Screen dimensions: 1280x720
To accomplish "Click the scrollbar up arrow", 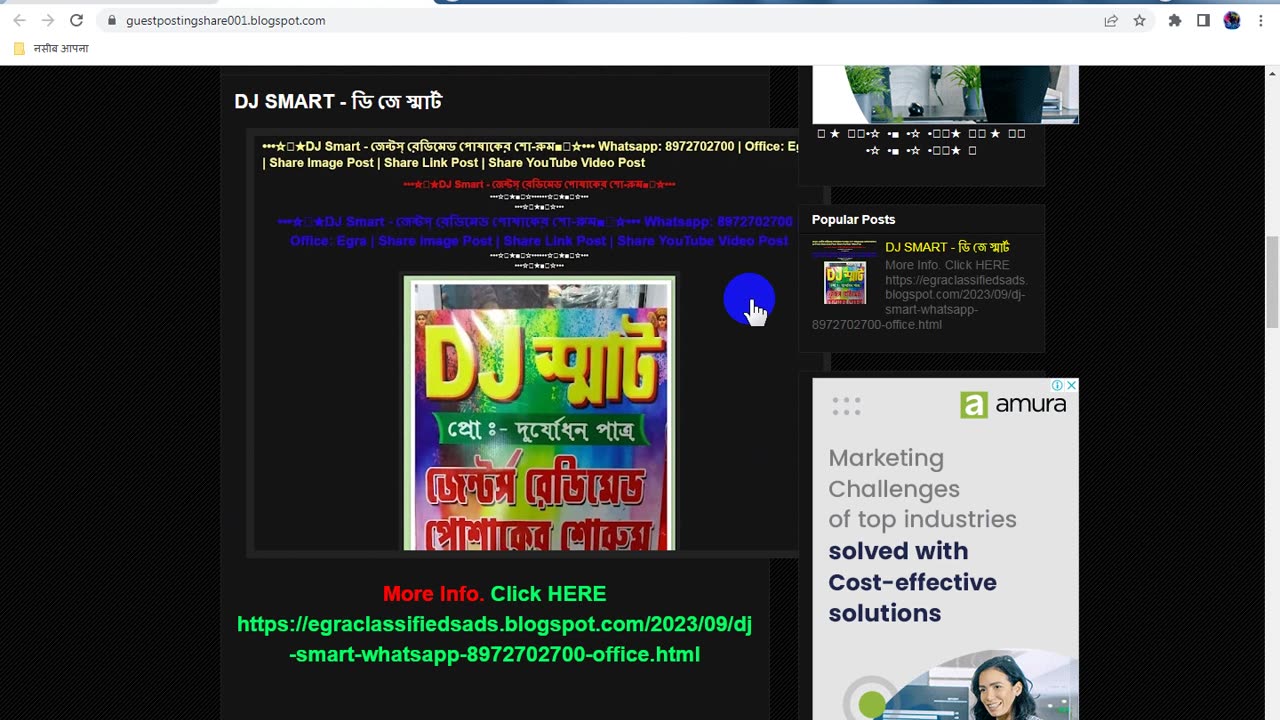I will pos(1272,72).
